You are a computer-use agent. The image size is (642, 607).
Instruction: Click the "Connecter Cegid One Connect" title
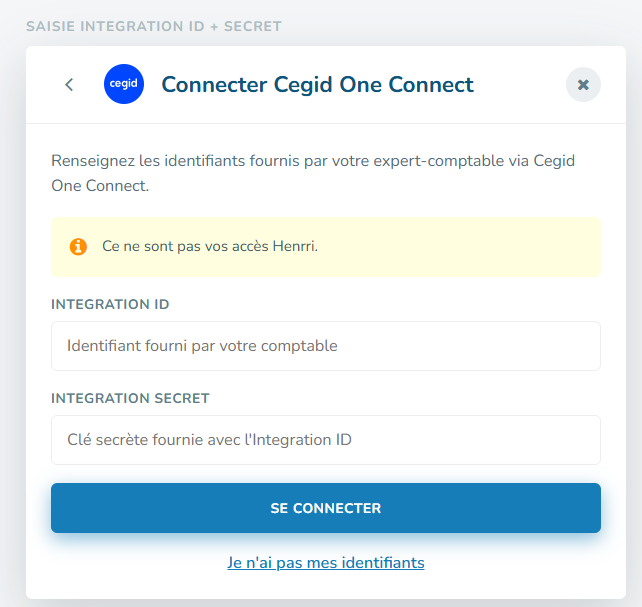tap(317, 85)
